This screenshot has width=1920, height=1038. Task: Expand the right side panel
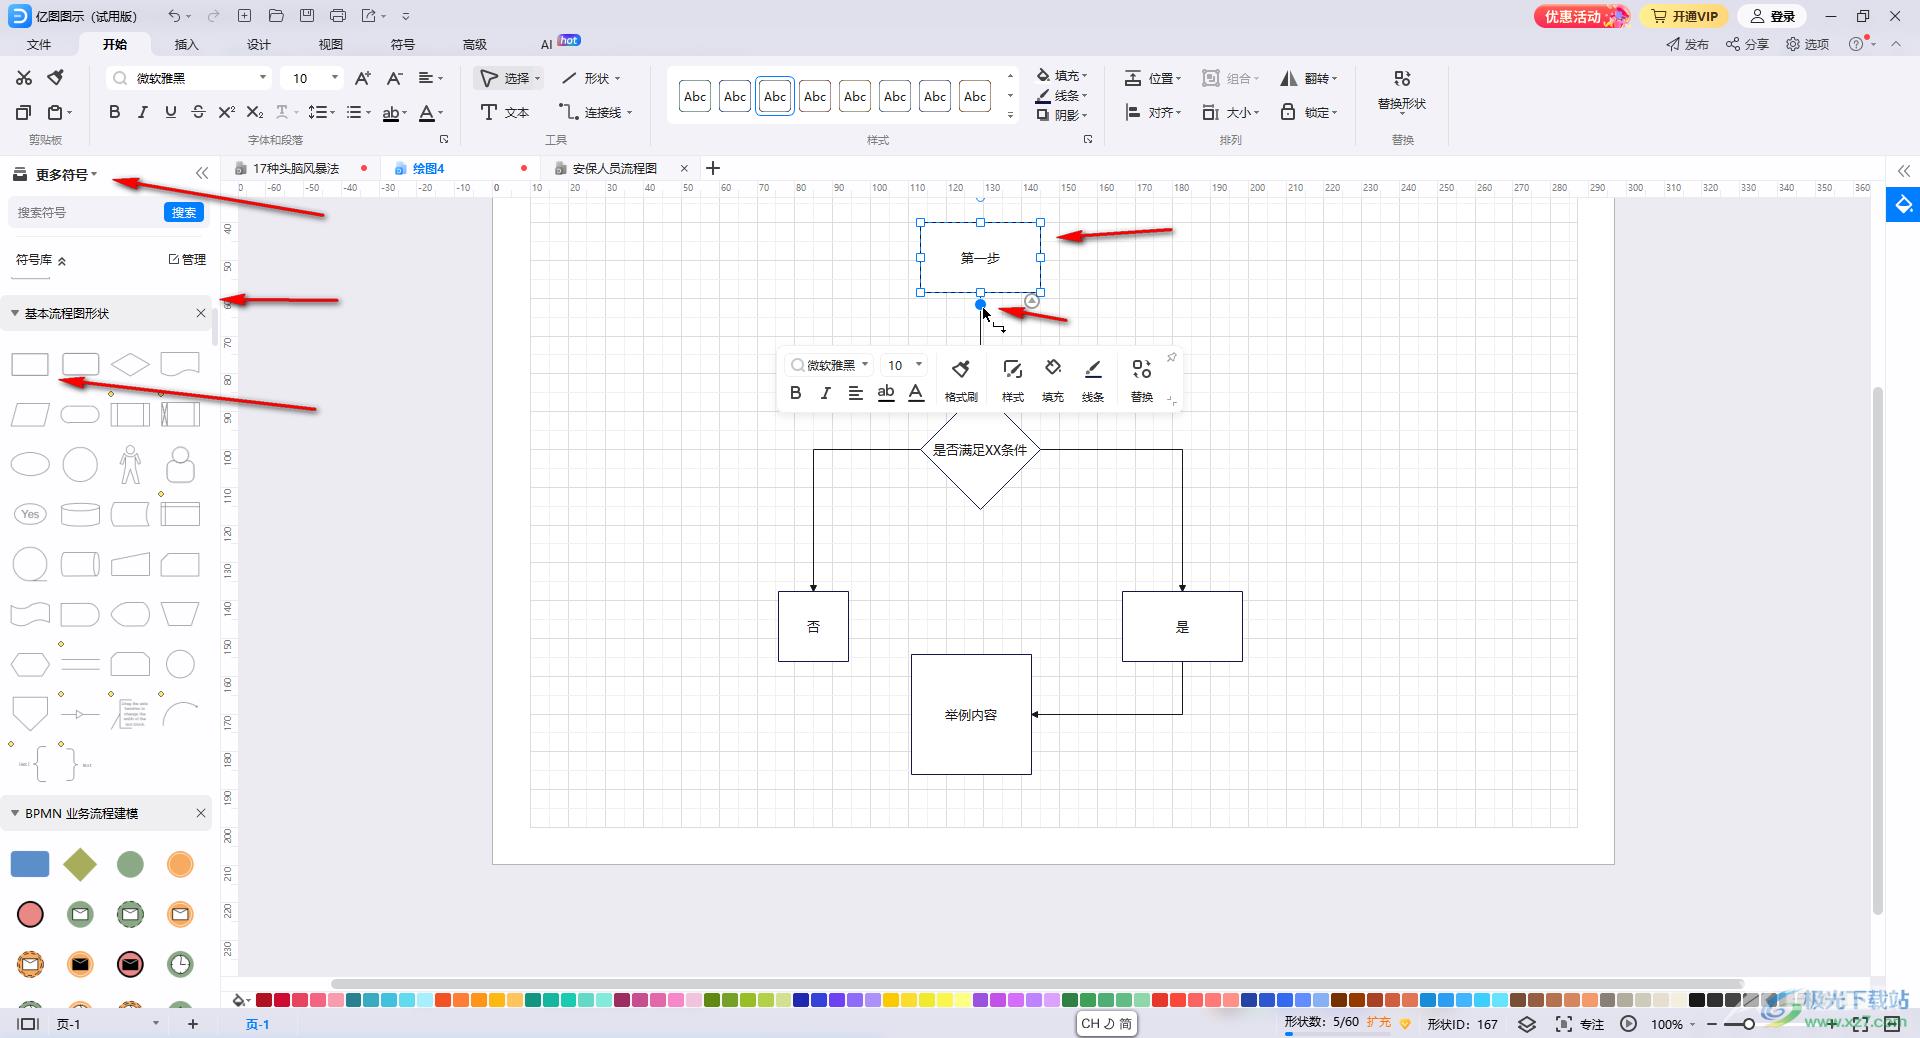[x=1904, y=170]
